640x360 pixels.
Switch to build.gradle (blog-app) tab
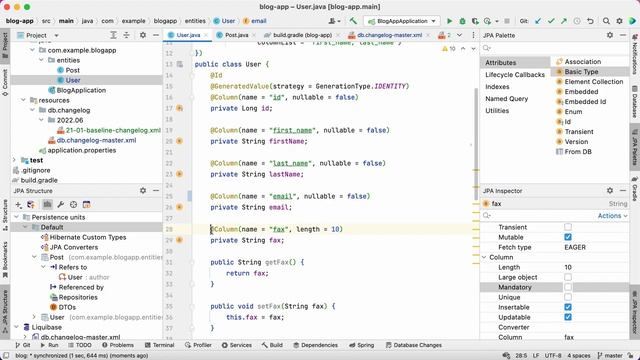point(302,35)
